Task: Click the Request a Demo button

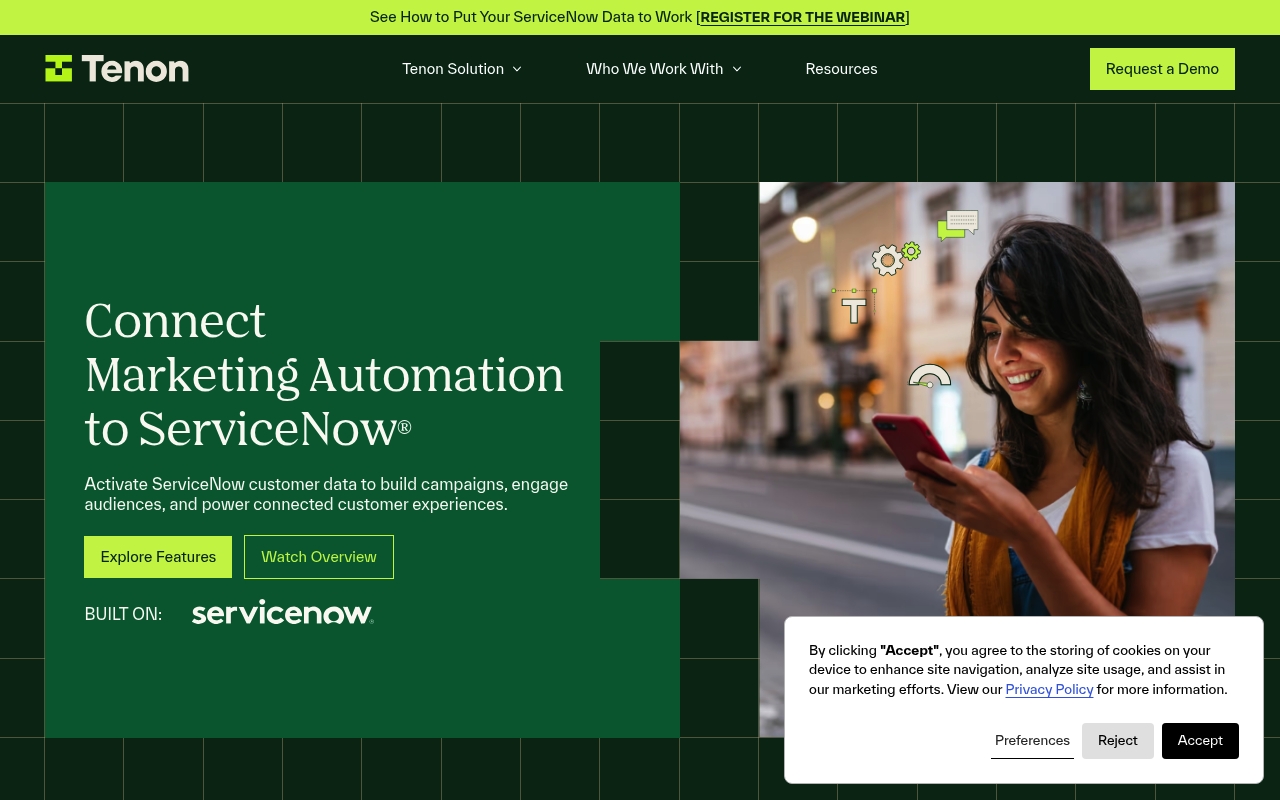Action: [x=1162, y=69]
